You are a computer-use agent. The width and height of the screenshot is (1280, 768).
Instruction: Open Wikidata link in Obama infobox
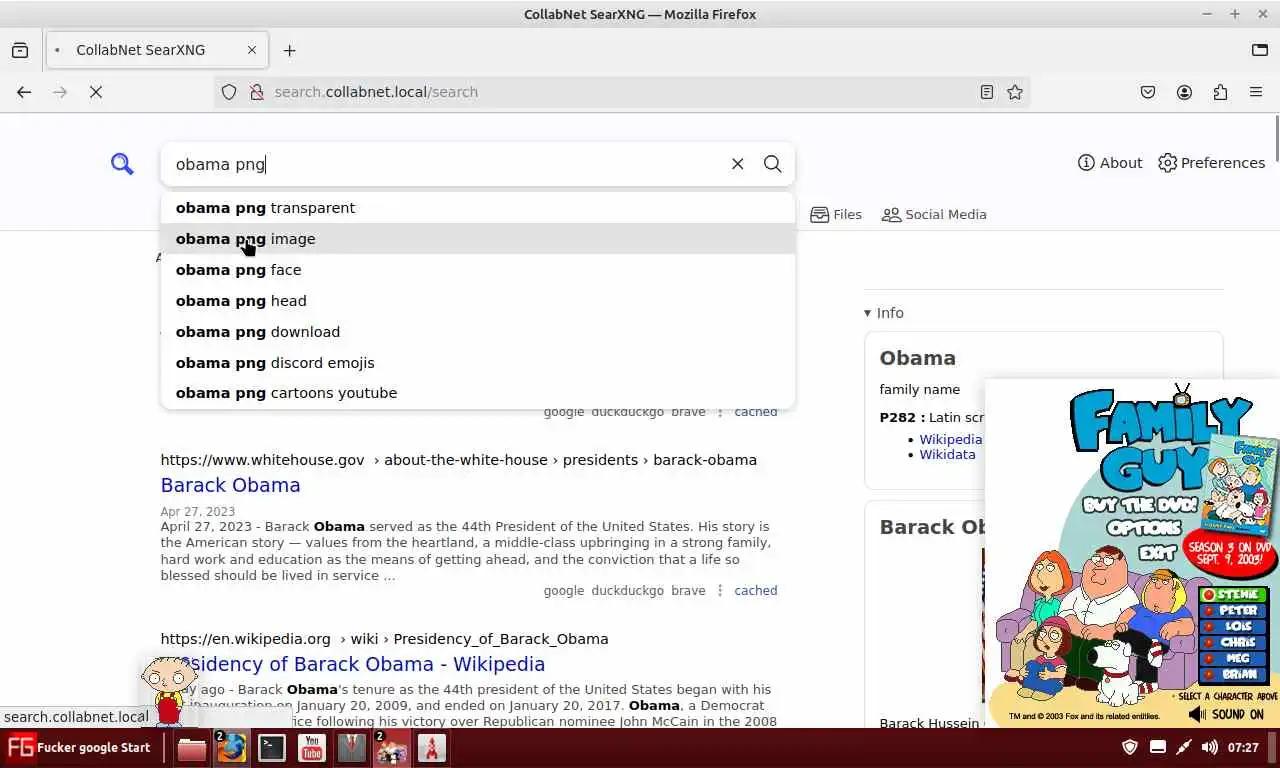(x=947, y=454)
